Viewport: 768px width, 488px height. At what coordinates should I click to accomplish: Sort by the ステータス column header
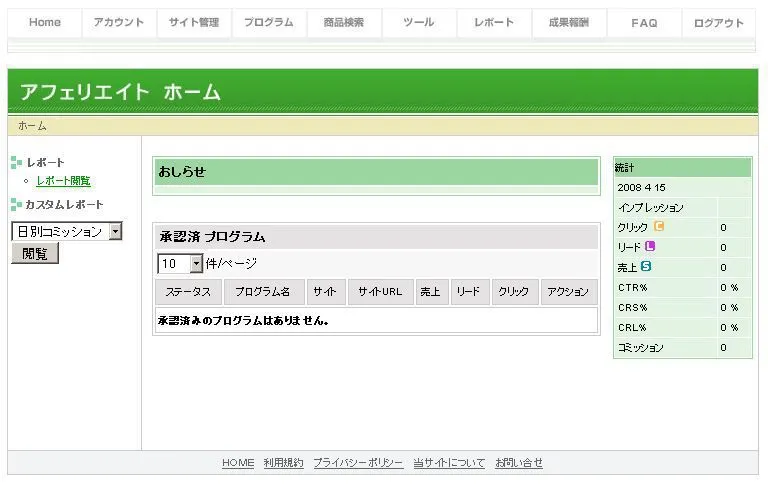188,292
